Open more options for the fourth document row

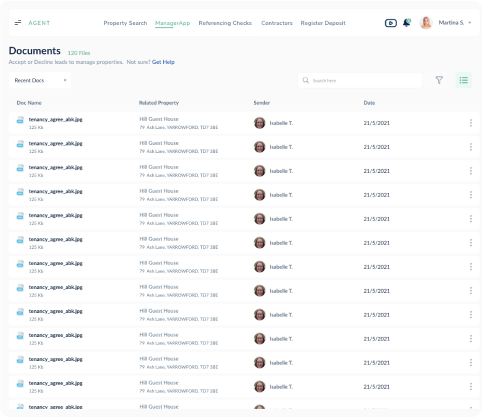tap(471, 195)
